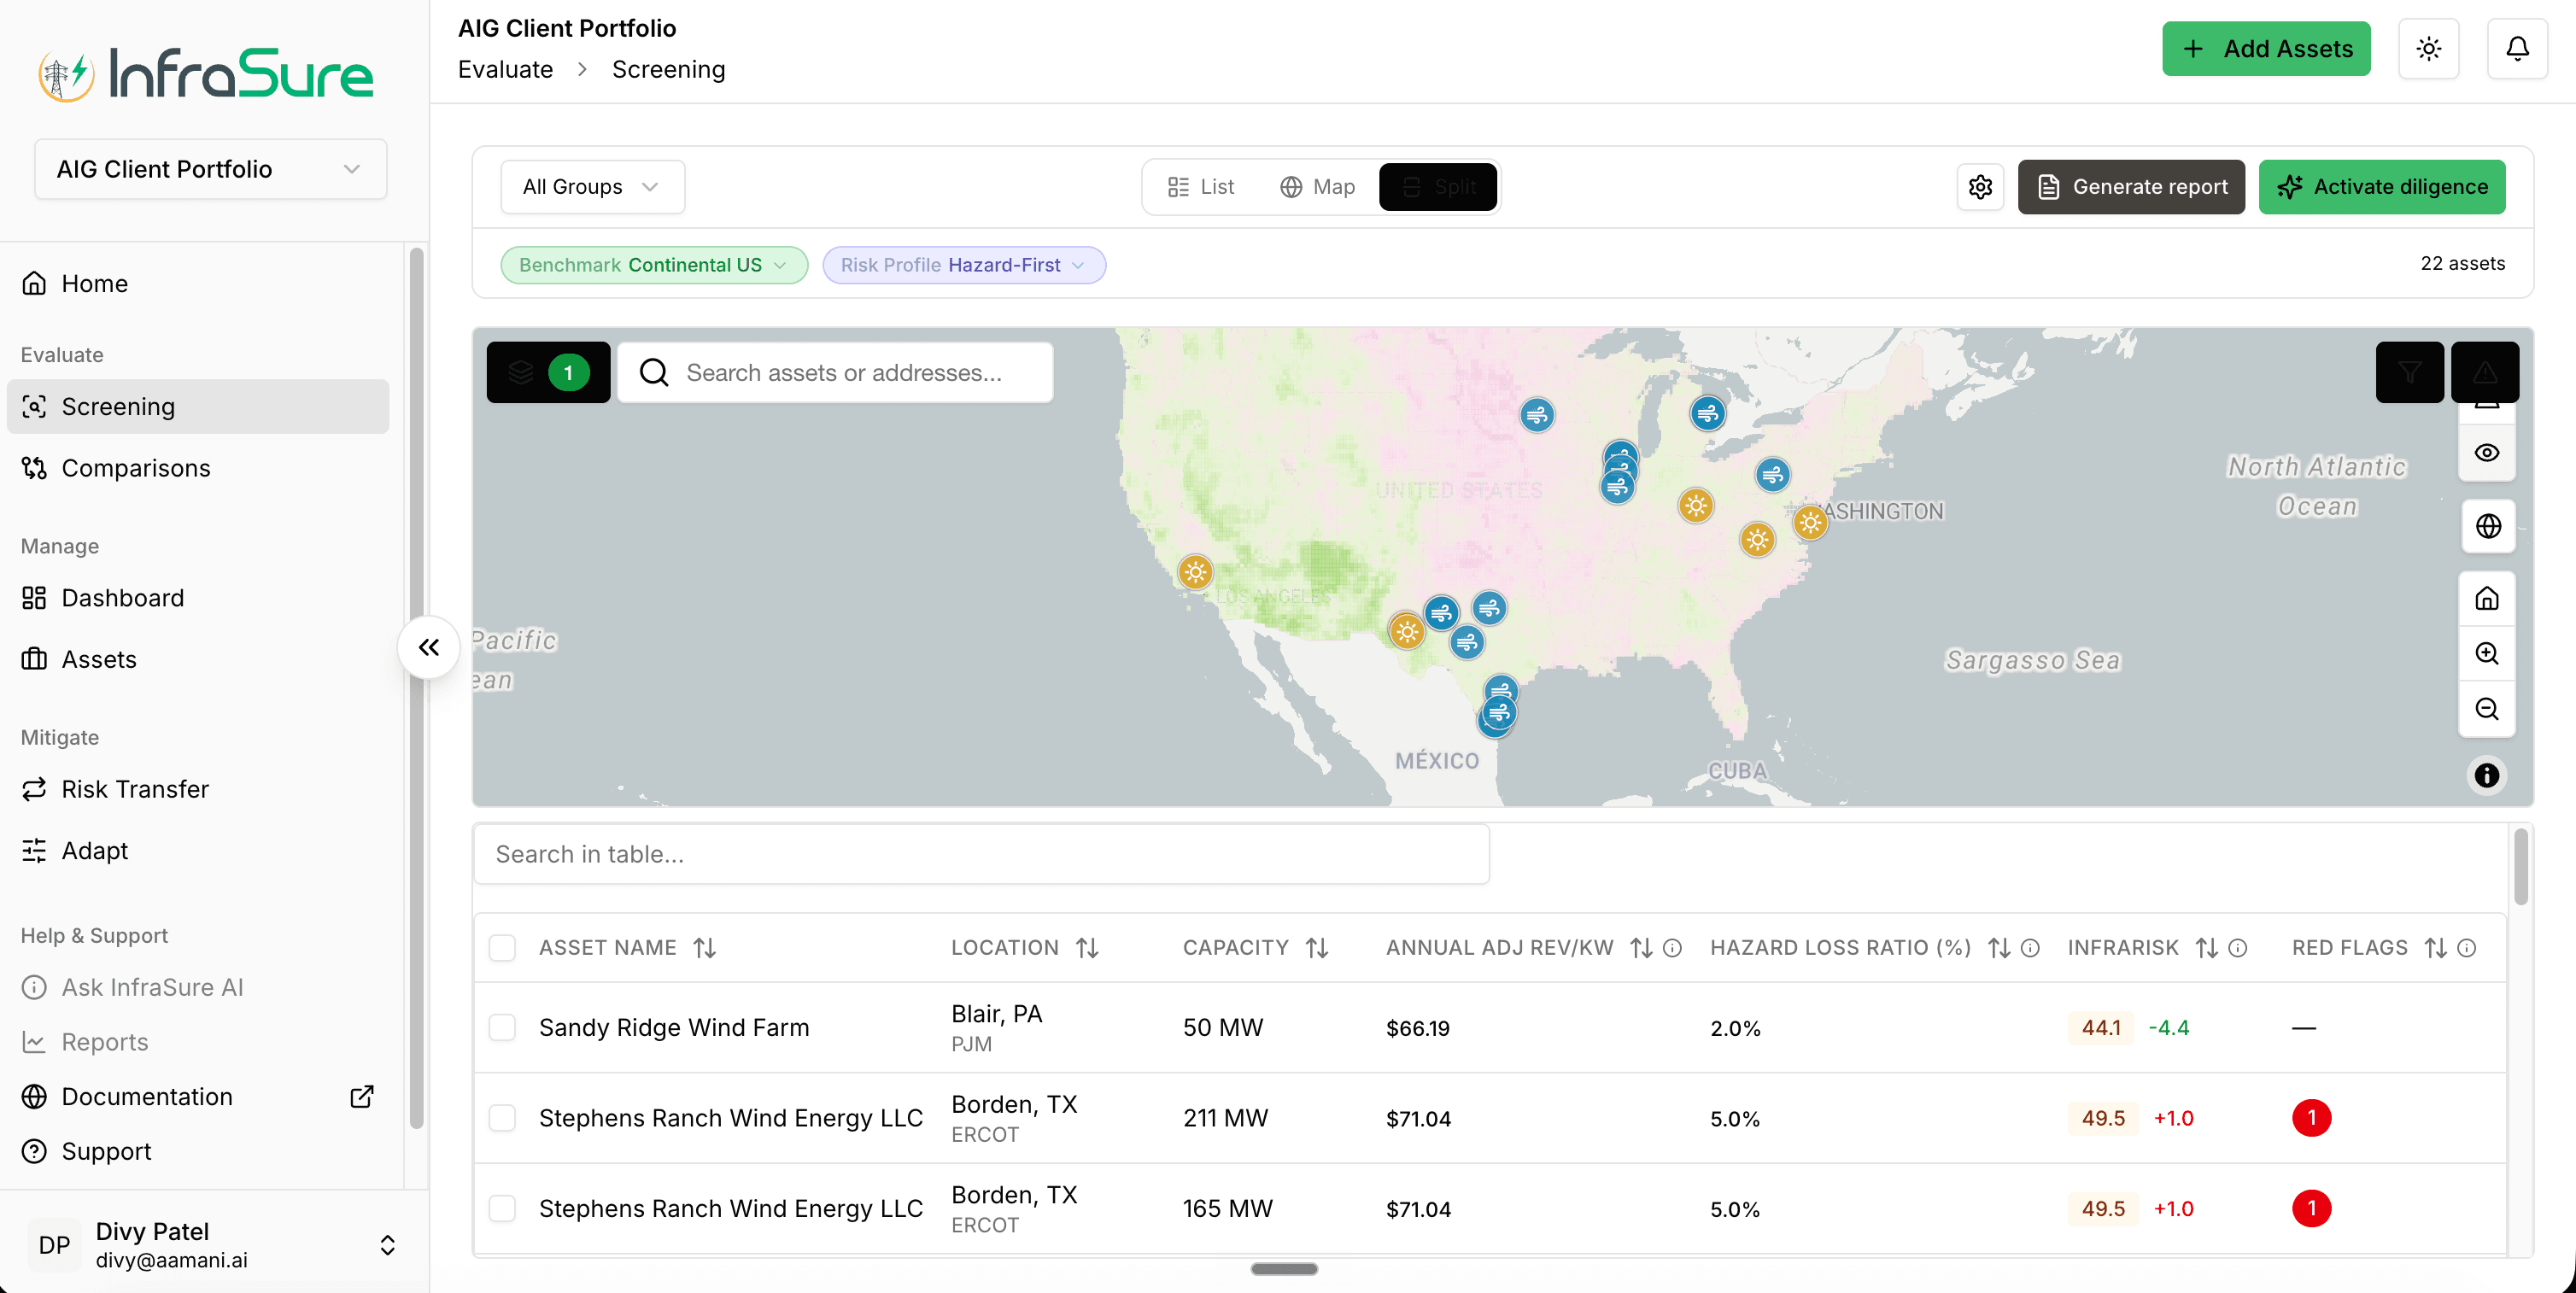Open external link icon beside Documentation
Viewport: 2576px width, 1293px height.
click(362, 1096)
